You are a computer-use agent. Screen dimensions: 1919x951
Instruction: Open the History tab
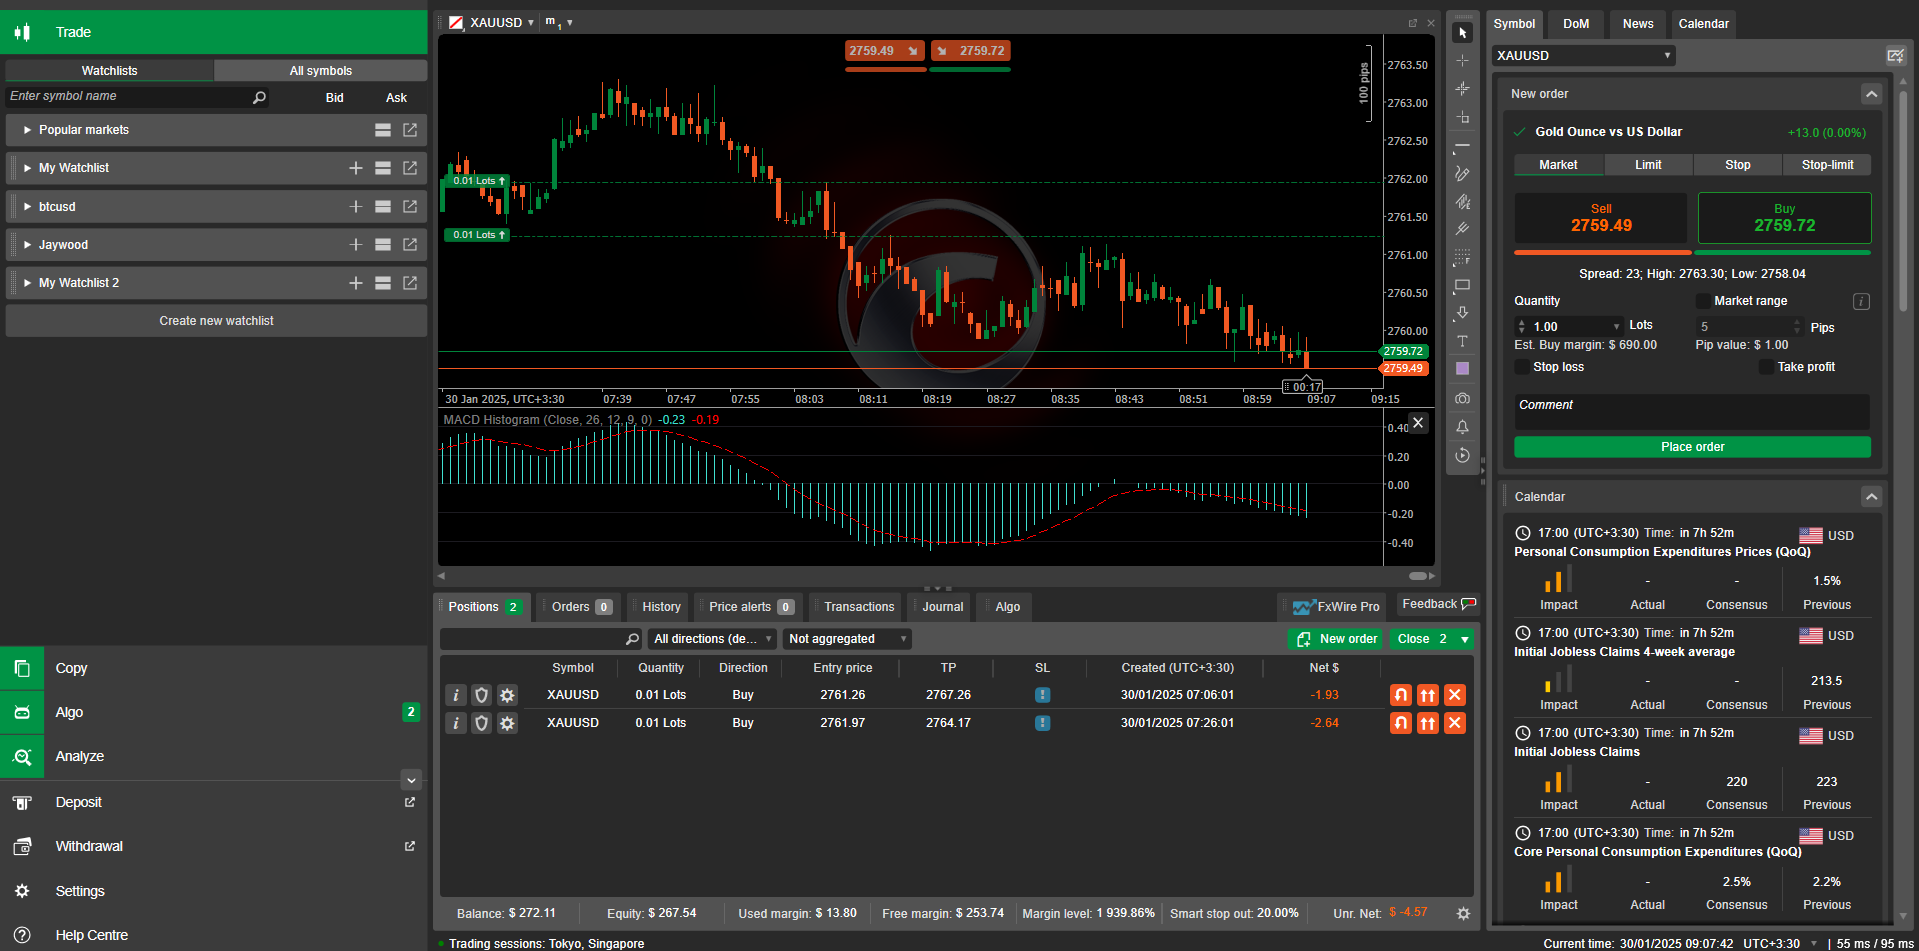click(x=661, y=607)
